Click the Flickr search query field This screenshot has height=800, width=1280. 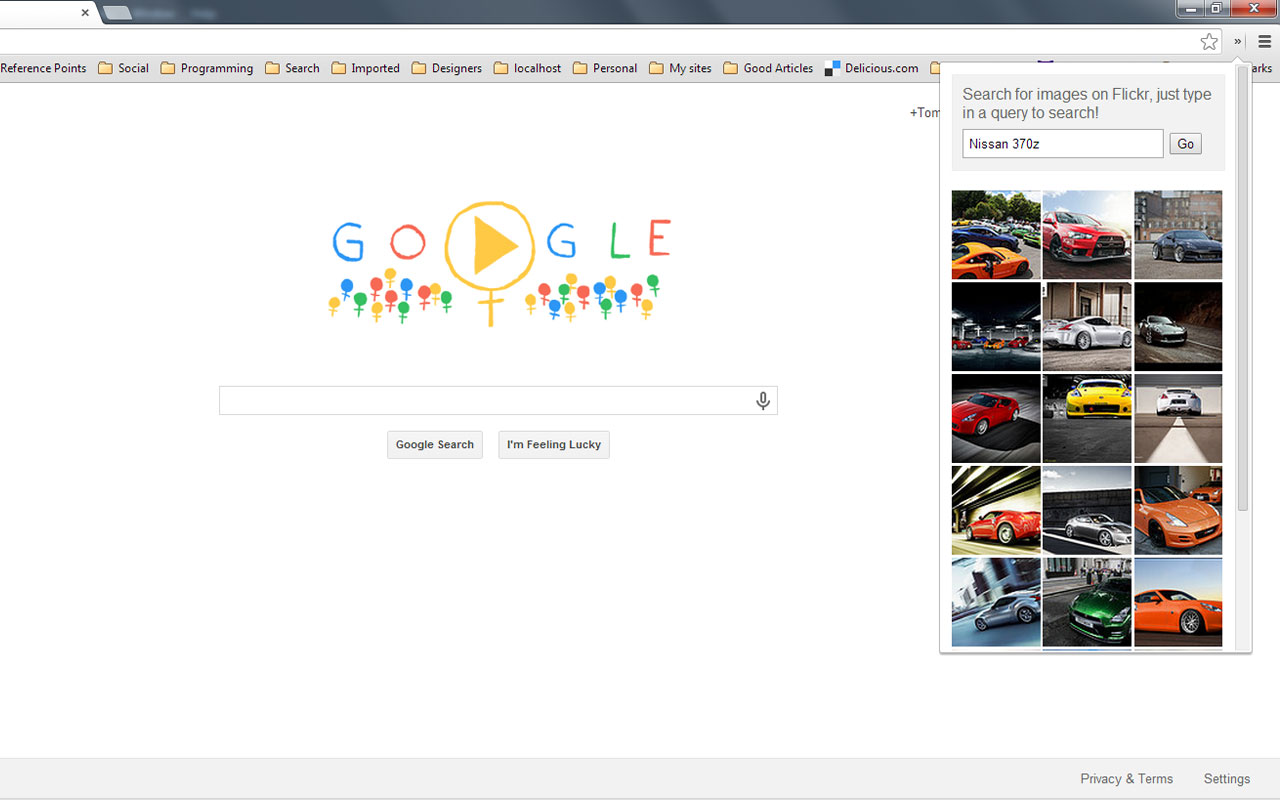pos(1063,144)
